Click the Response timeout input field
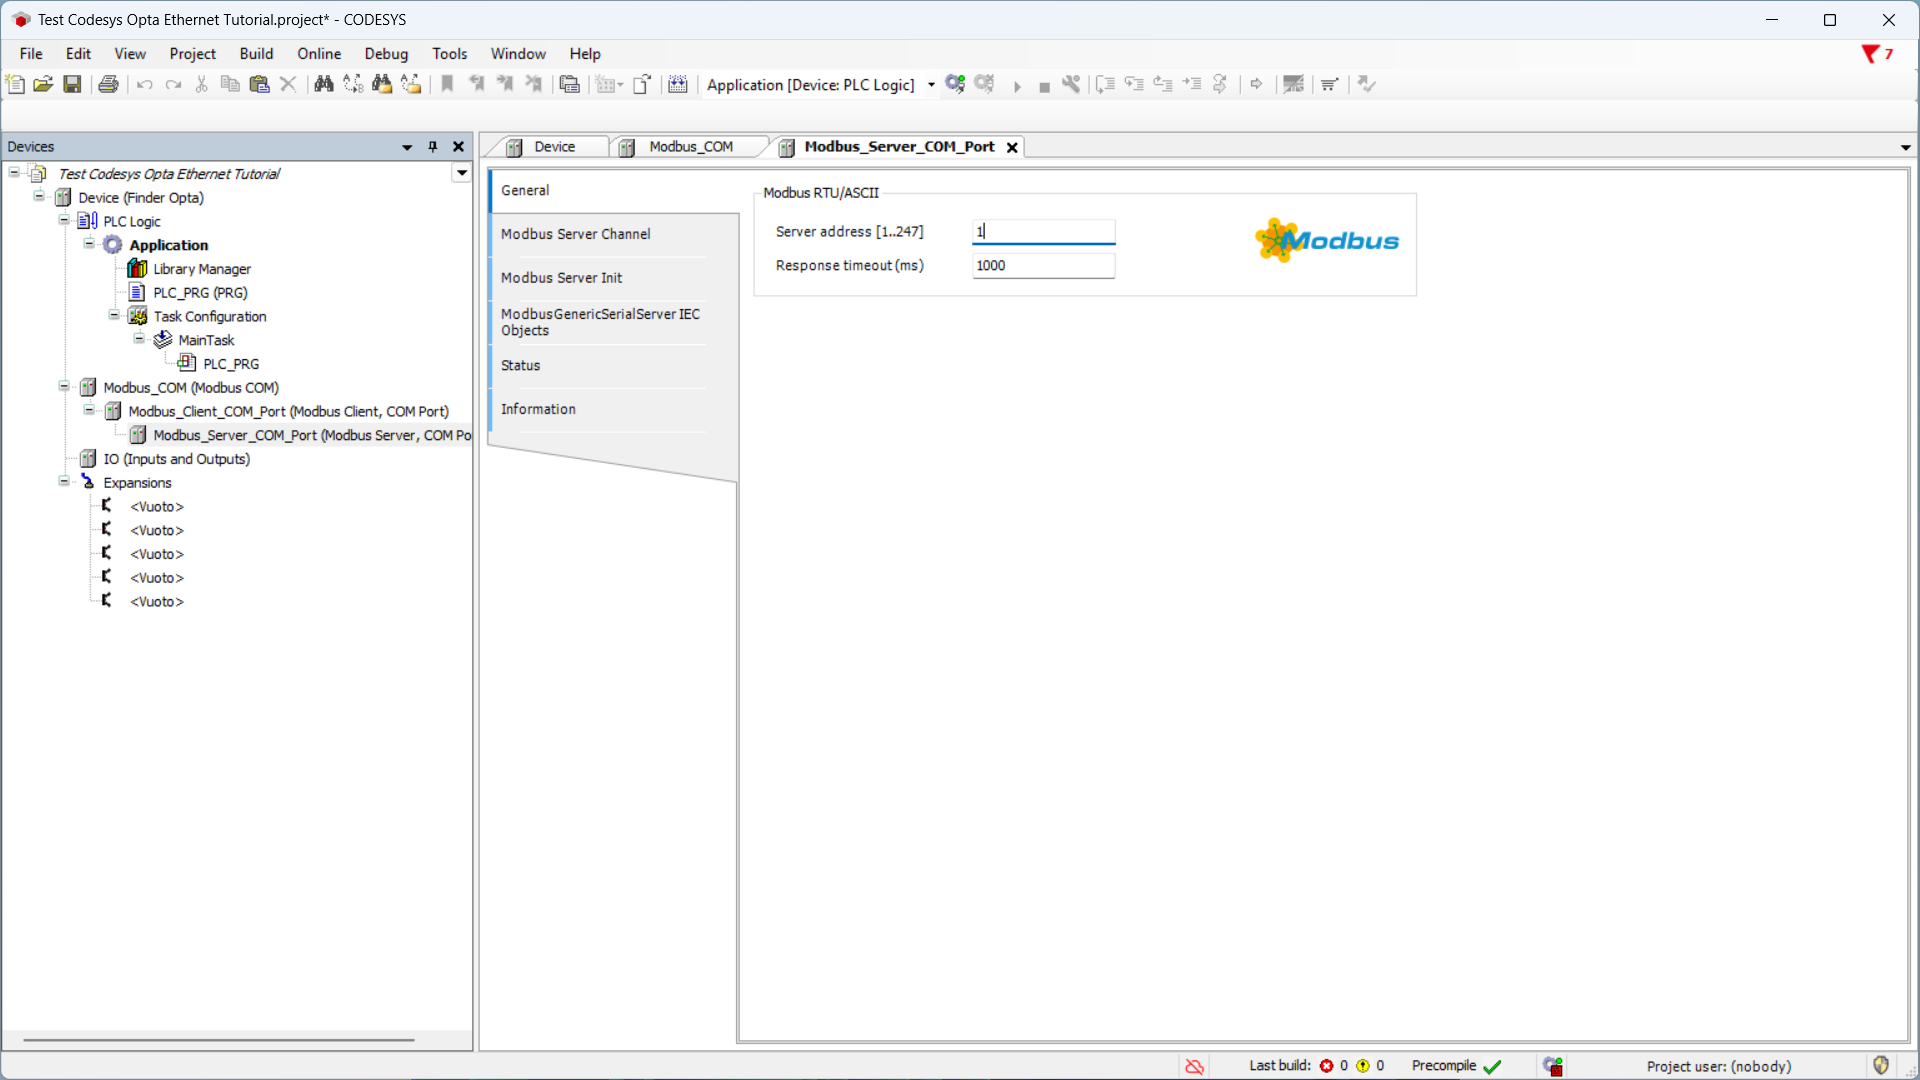Screen dimensions: 1920x1080 click(x=1042, y=265)
